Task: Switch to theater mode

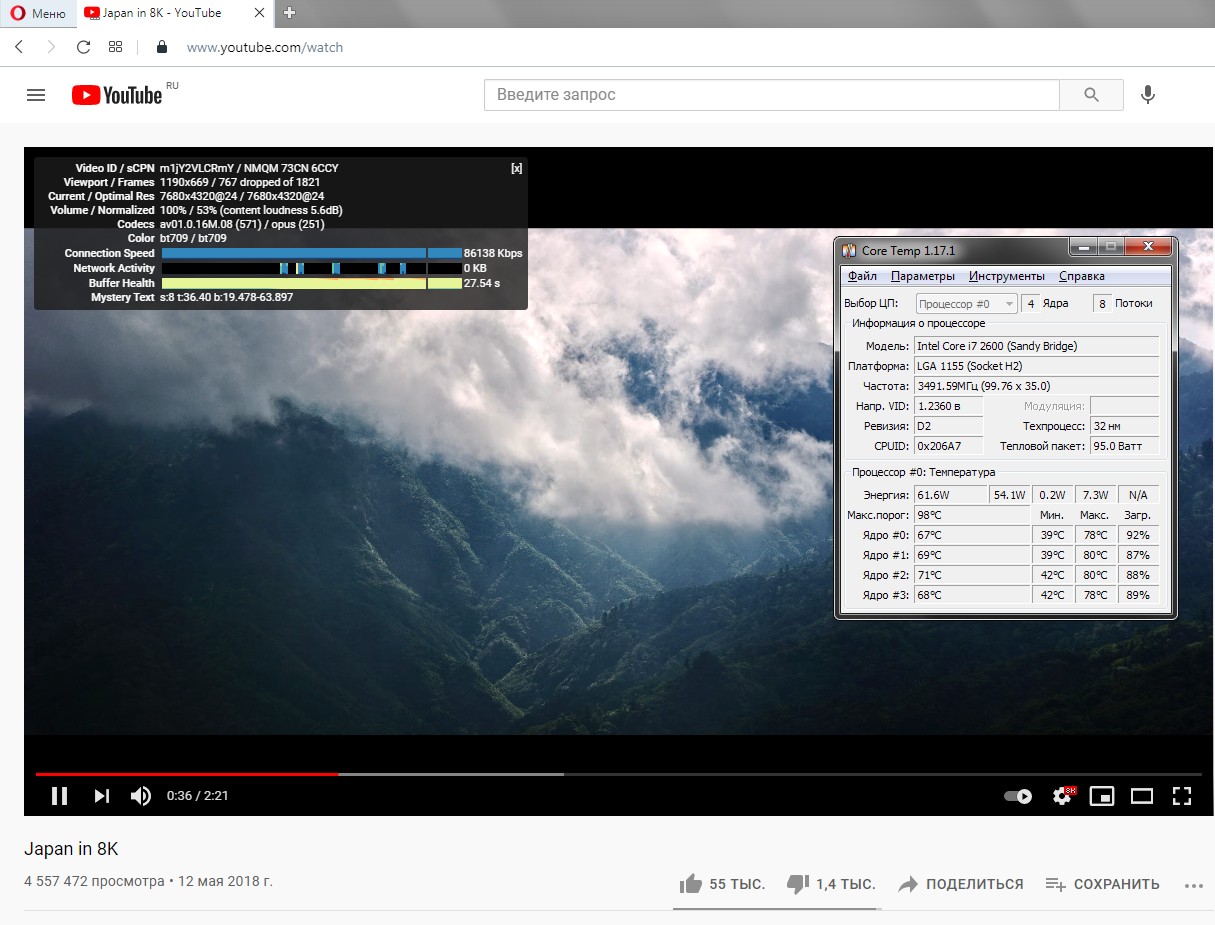Action: click(x=1142, y=796)
